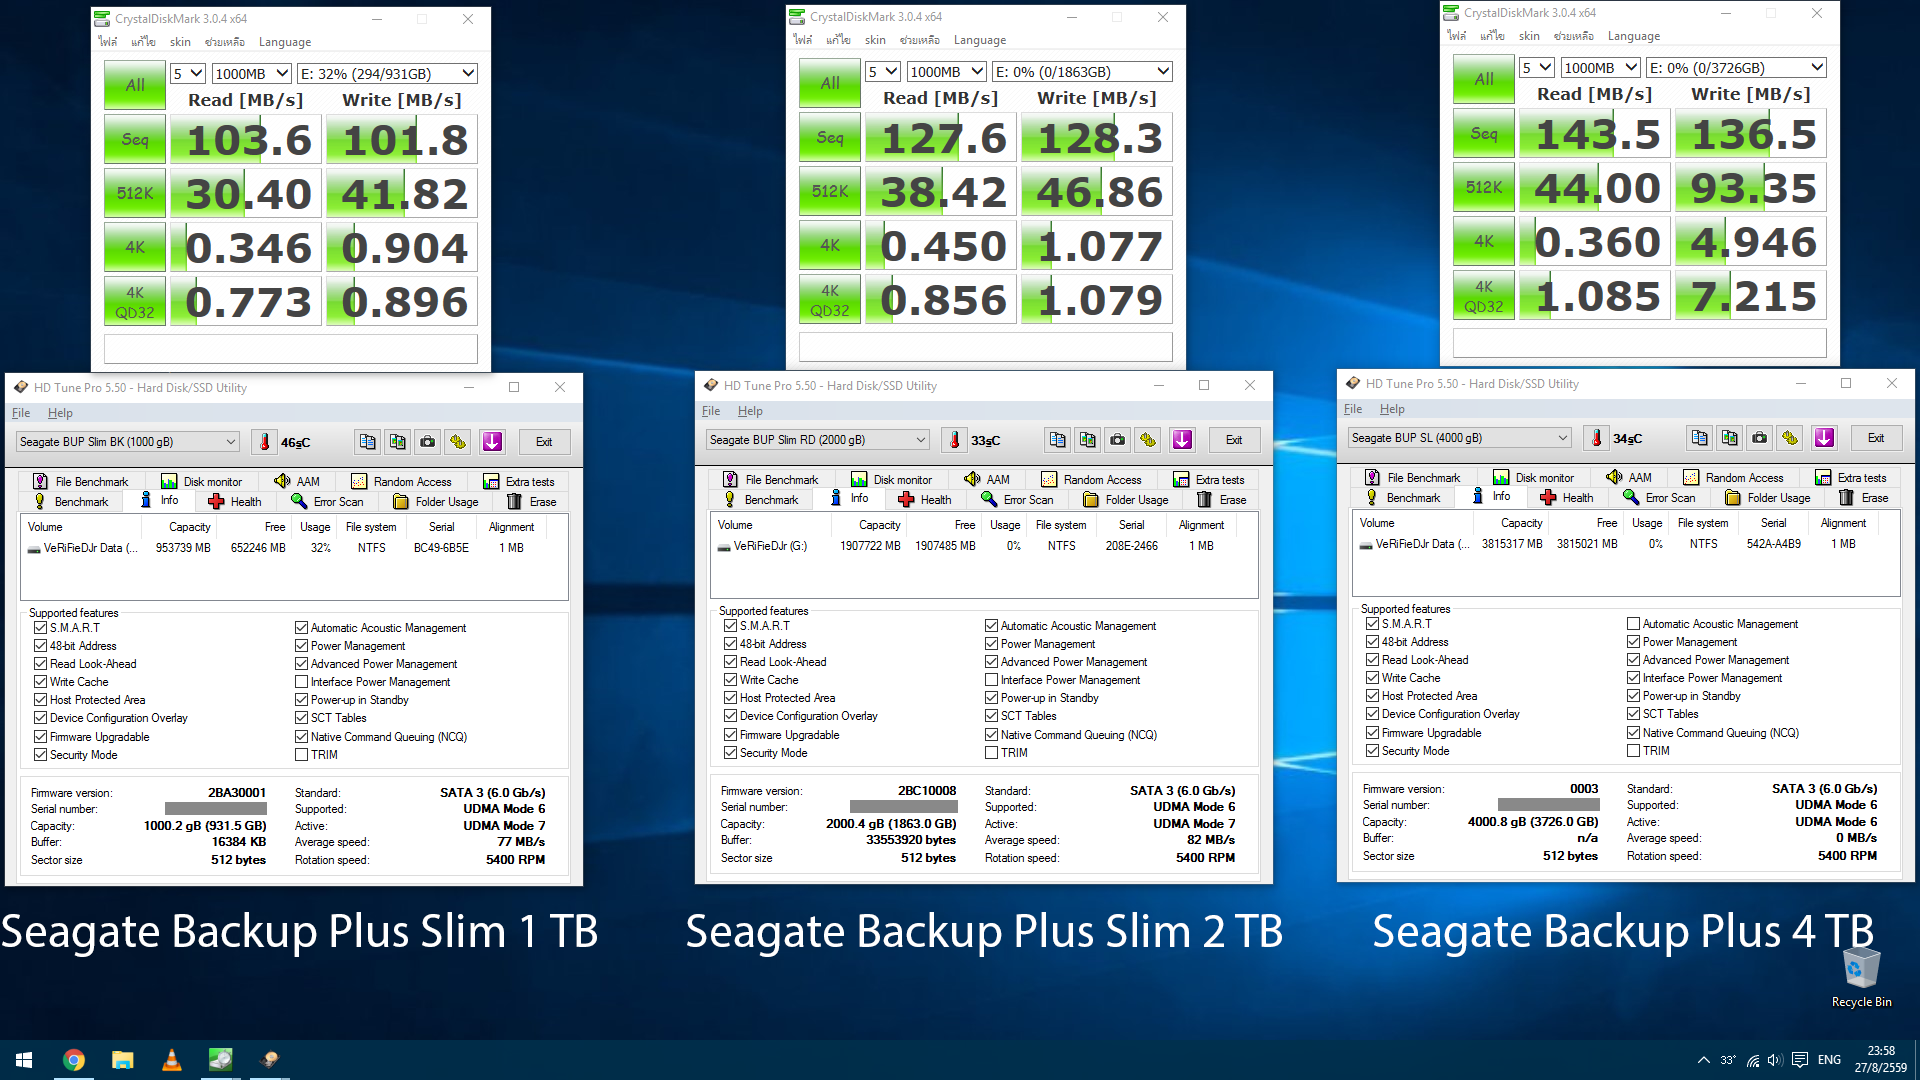
Task: Switch to Health tab in 1000 gB HD Tune window
Action: [236, 502]
